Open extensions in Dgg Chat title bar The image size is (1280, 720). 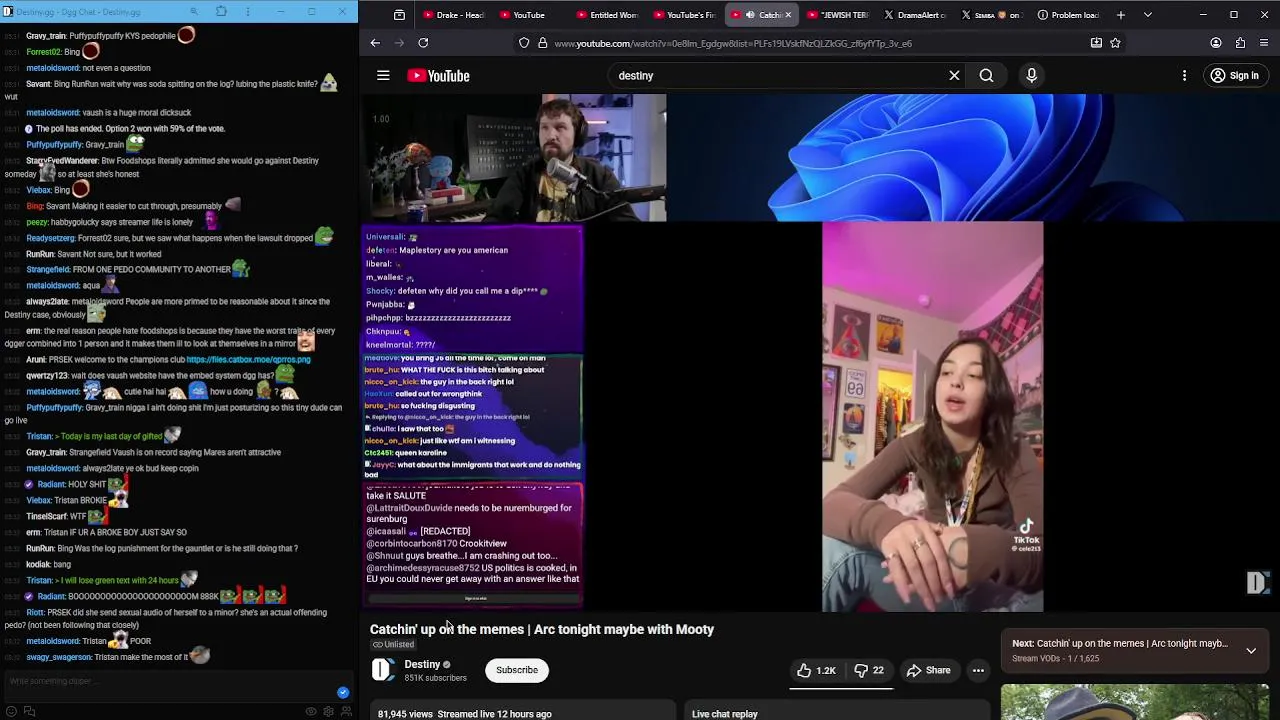coord(221,12)
